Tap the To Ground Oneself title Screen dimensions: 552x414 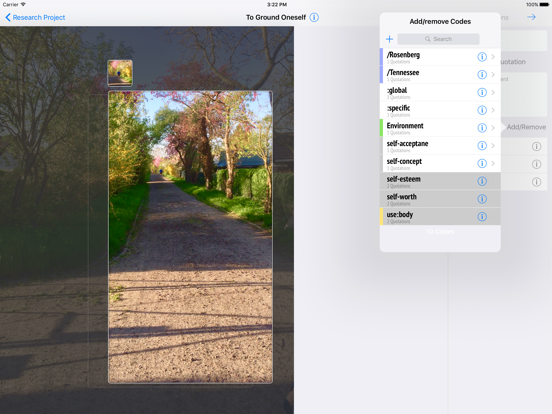(x=276, y=17)
